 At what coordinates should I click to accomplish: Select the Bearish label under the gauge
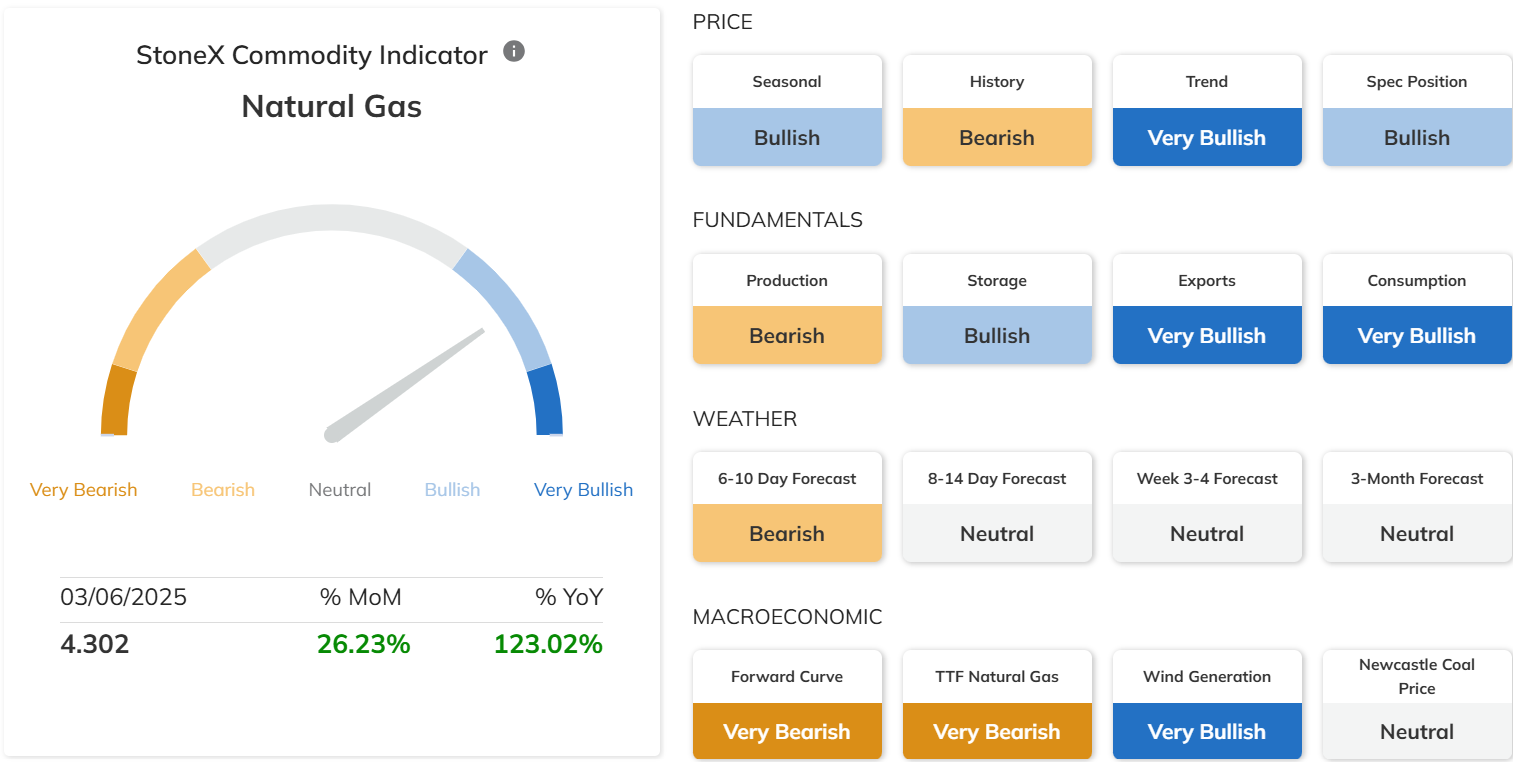(223, 490)
